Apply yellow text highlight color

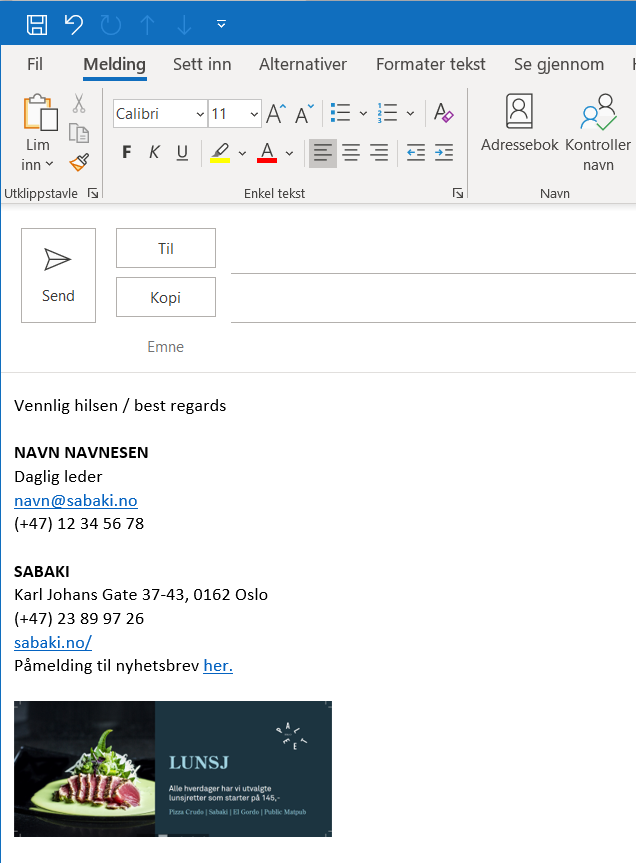tap(220, 153)
